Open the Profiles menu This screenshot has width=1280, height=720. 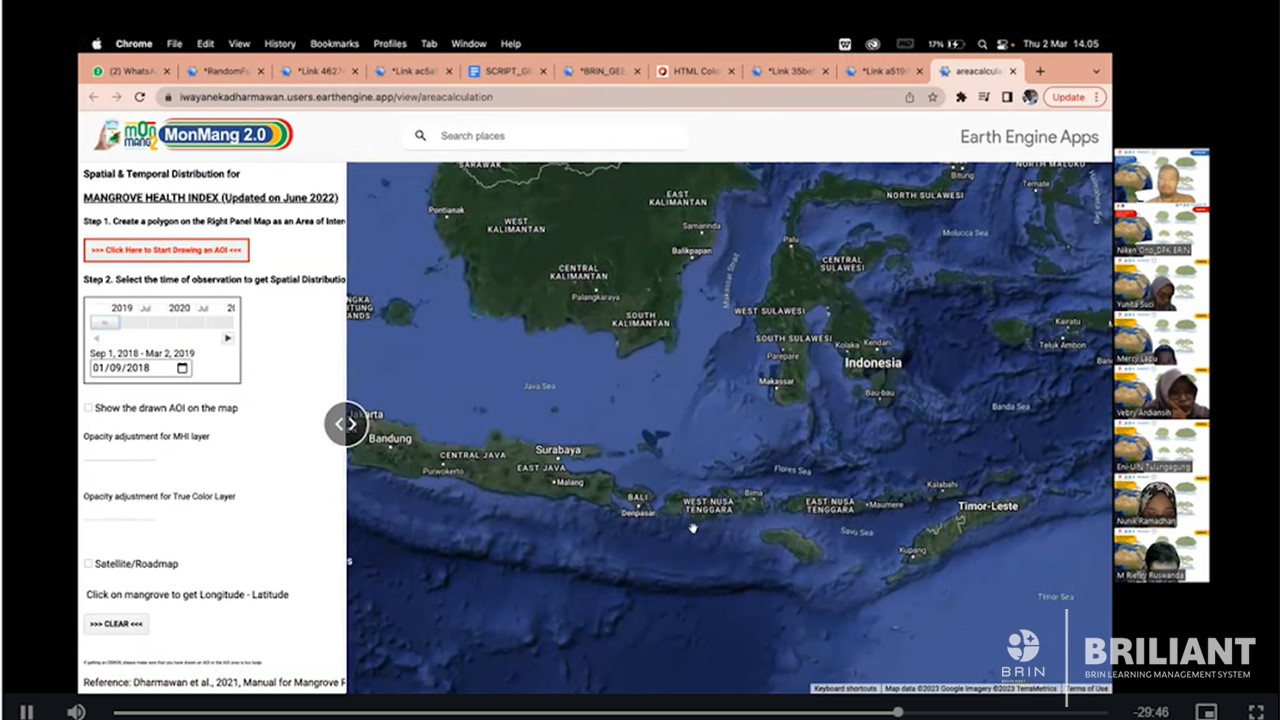[390, 44]
